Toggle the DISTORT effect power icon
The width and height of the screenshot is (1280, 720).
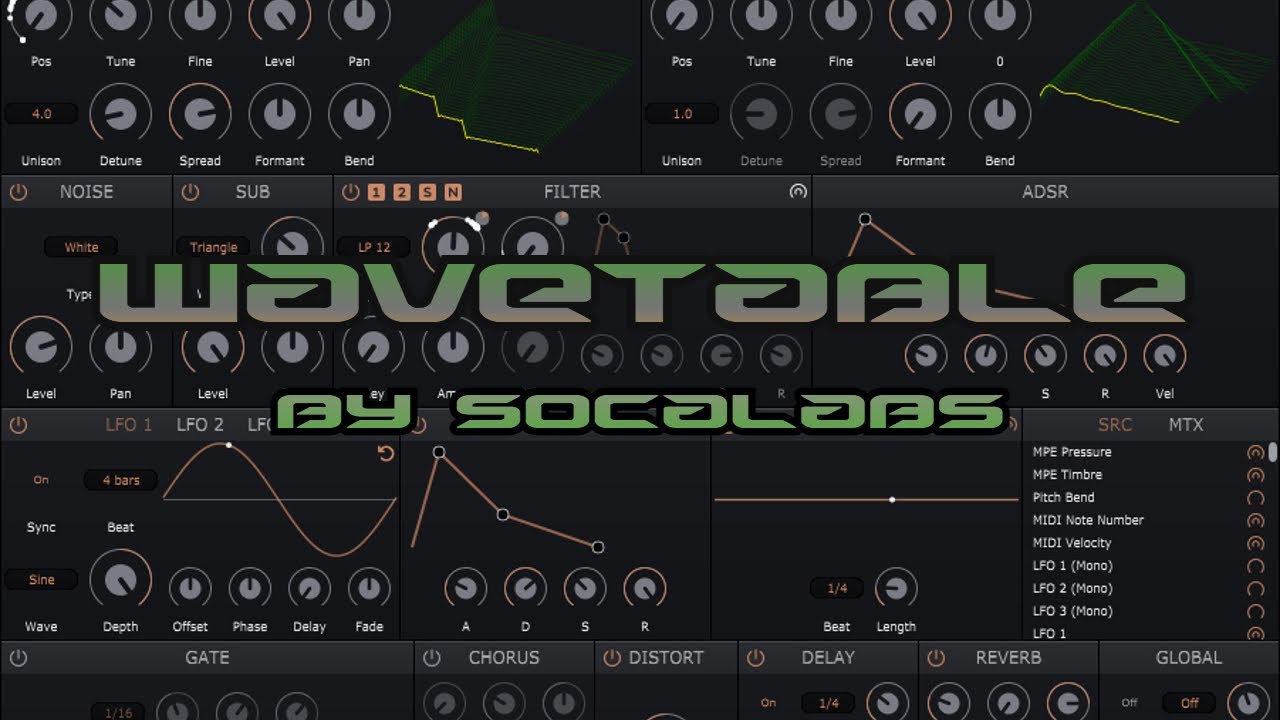click(611, 658)
